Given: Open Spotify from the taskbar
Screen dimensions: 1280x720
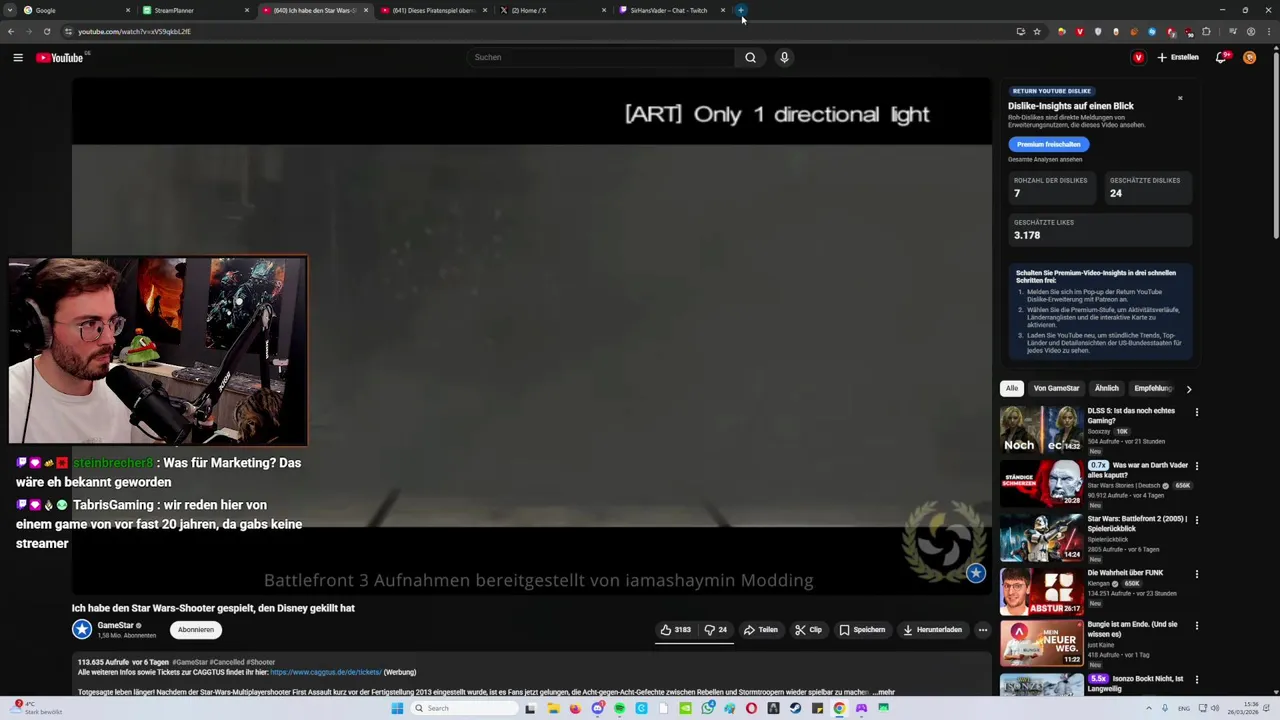Looking at the screenshot, I should (619, 708).
